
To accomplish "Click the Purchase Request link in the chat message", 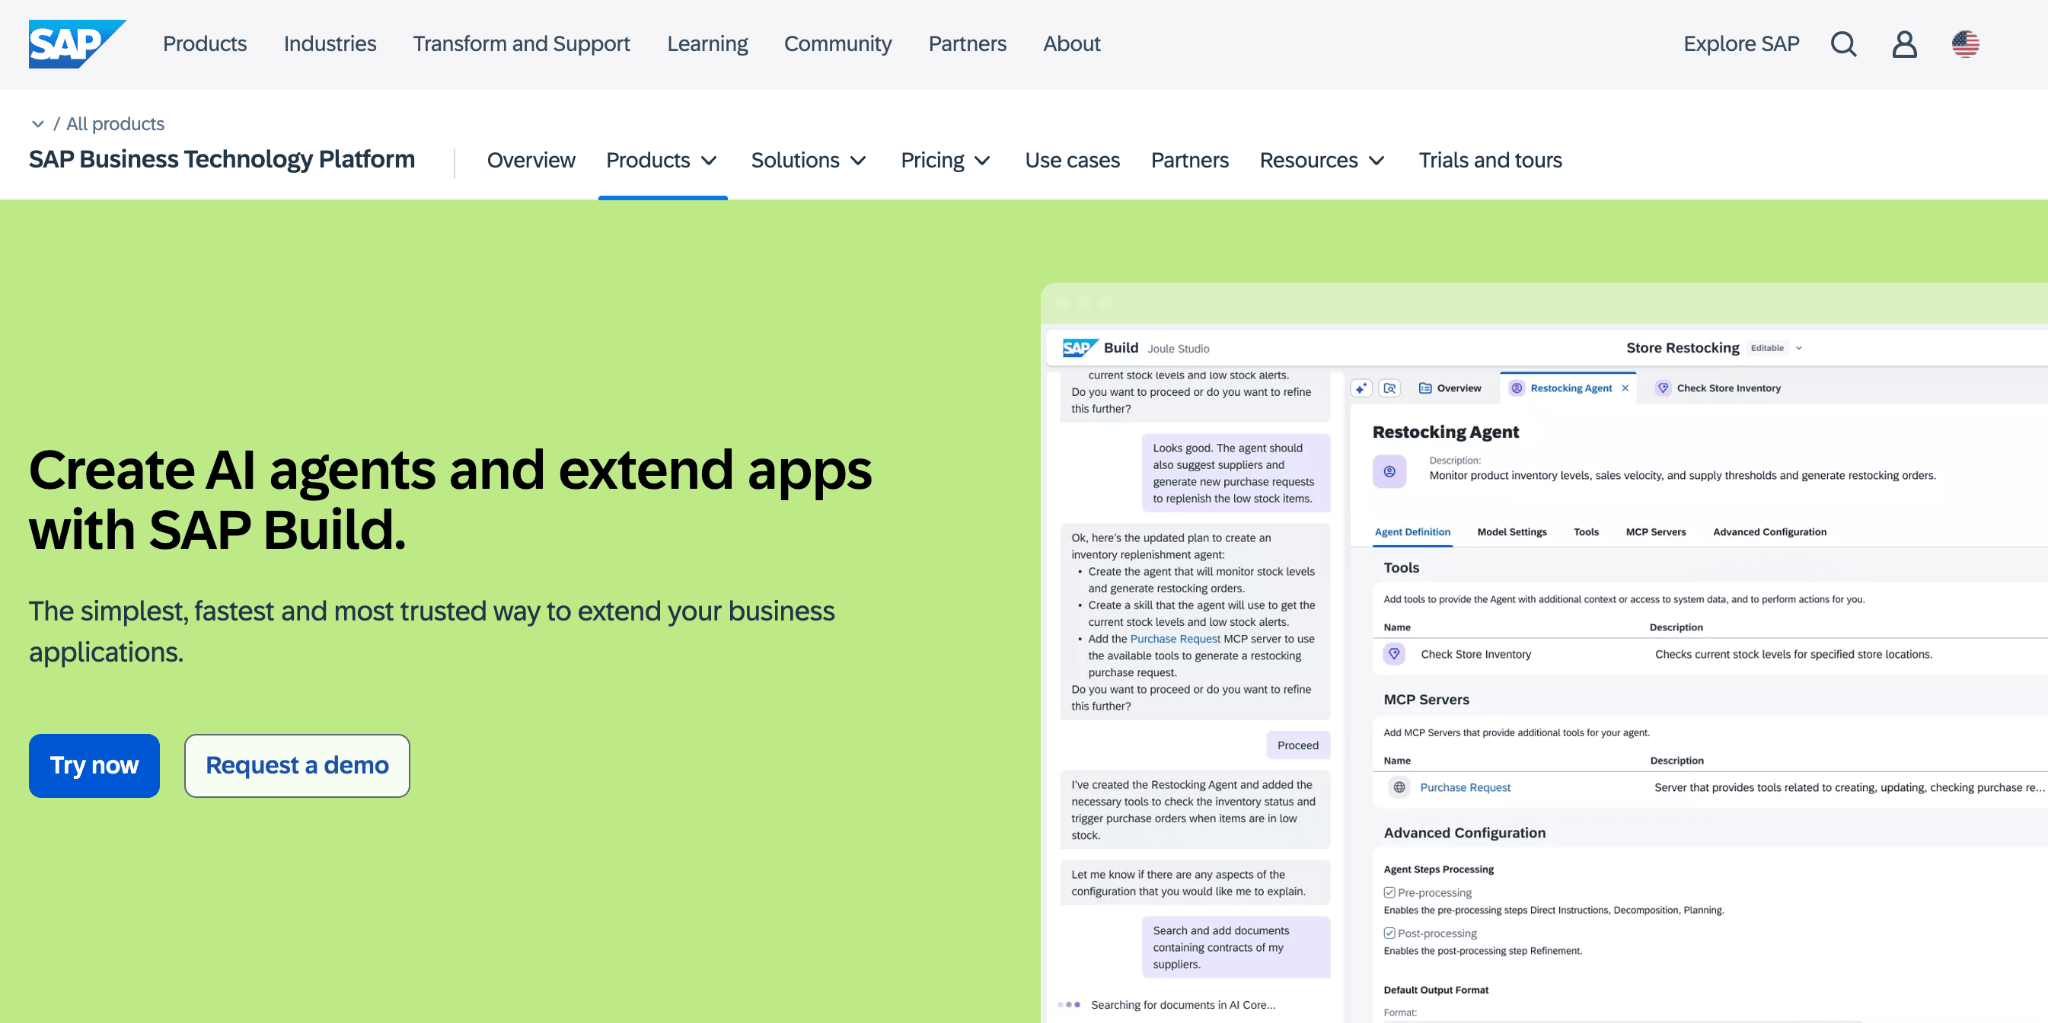I will (1175, 638).
